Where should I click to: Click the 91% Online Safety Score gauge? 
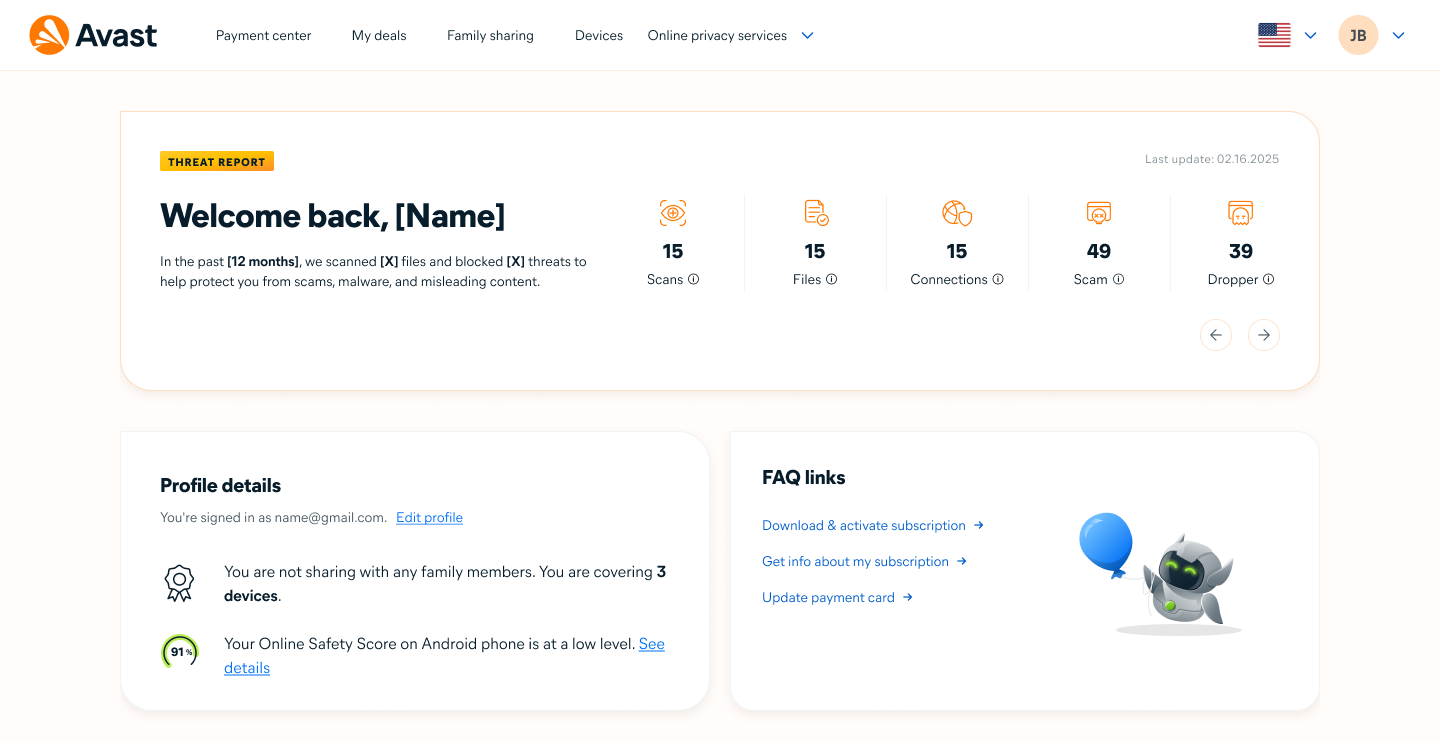(180, 652)
